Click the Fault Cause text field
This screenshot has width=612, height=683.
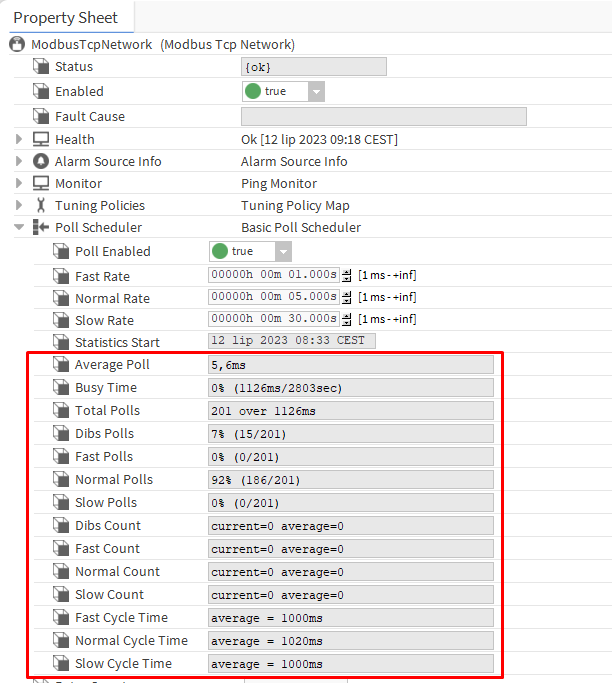pyautogui.click(x=384, y=116)
